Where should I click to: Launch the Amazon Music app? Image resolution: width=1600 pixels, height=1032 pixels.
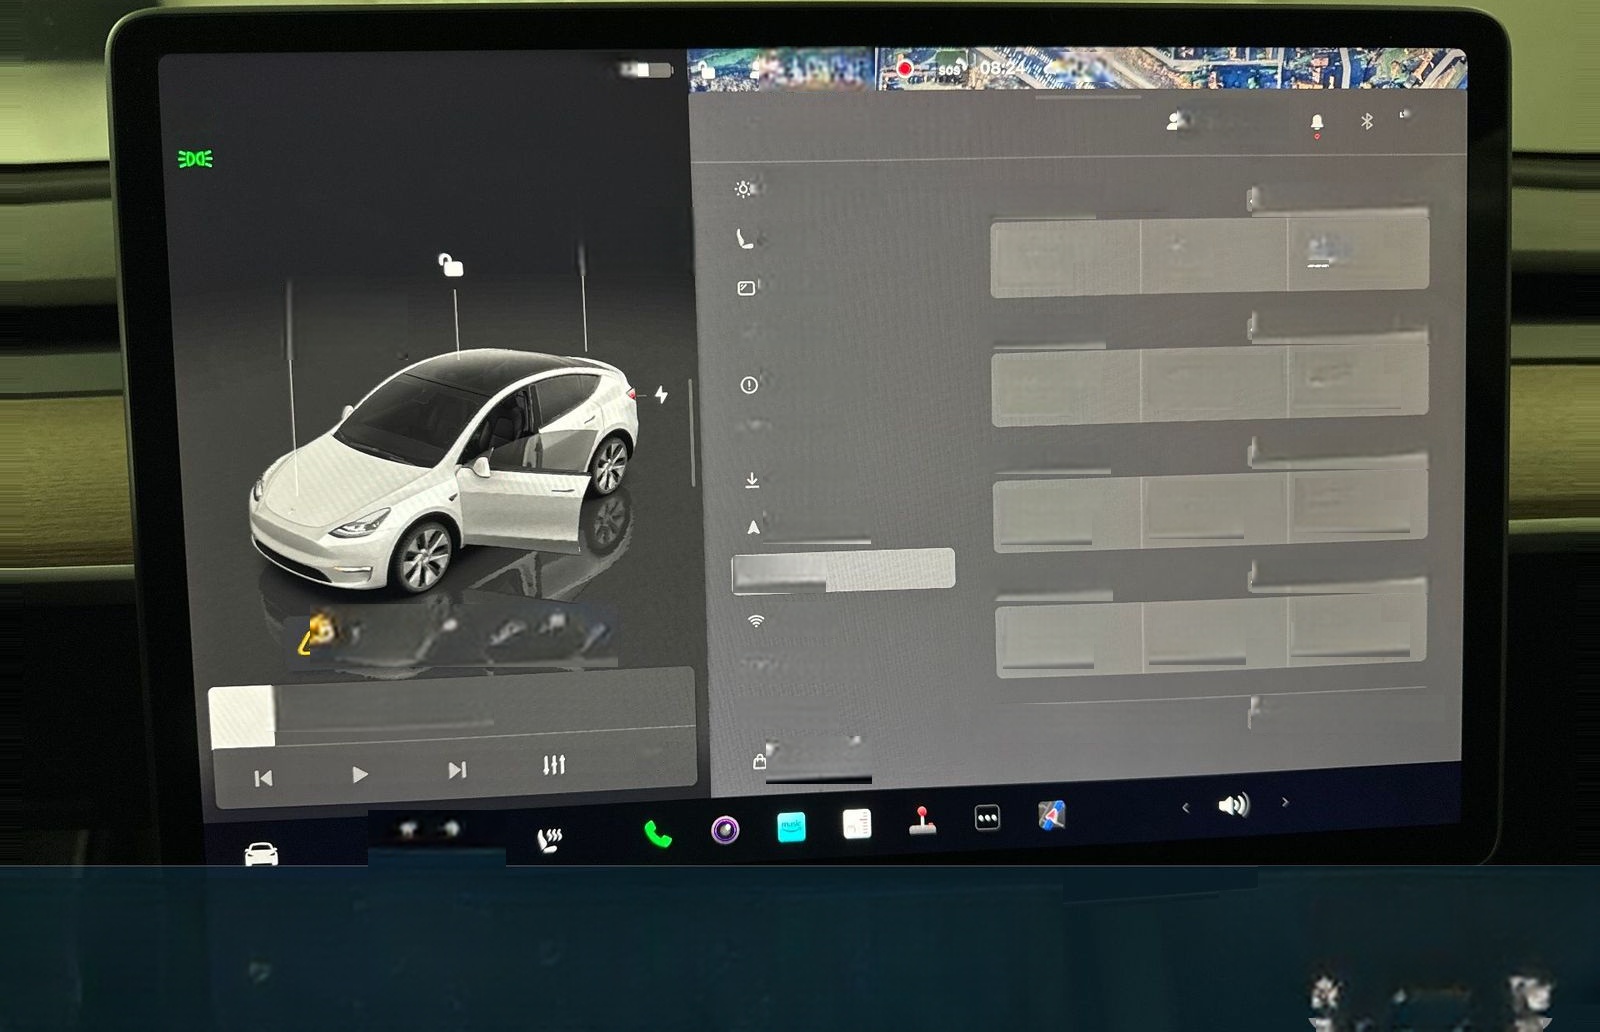click(791, 826)
